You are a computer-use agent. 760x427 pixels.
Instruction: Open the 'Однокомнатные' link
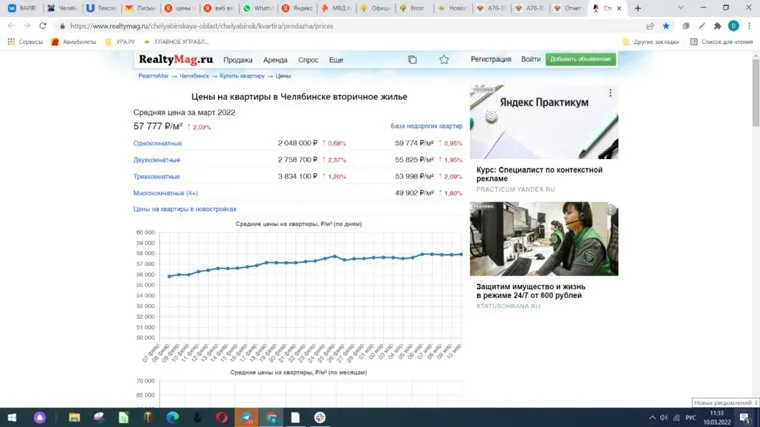point(157,143)
